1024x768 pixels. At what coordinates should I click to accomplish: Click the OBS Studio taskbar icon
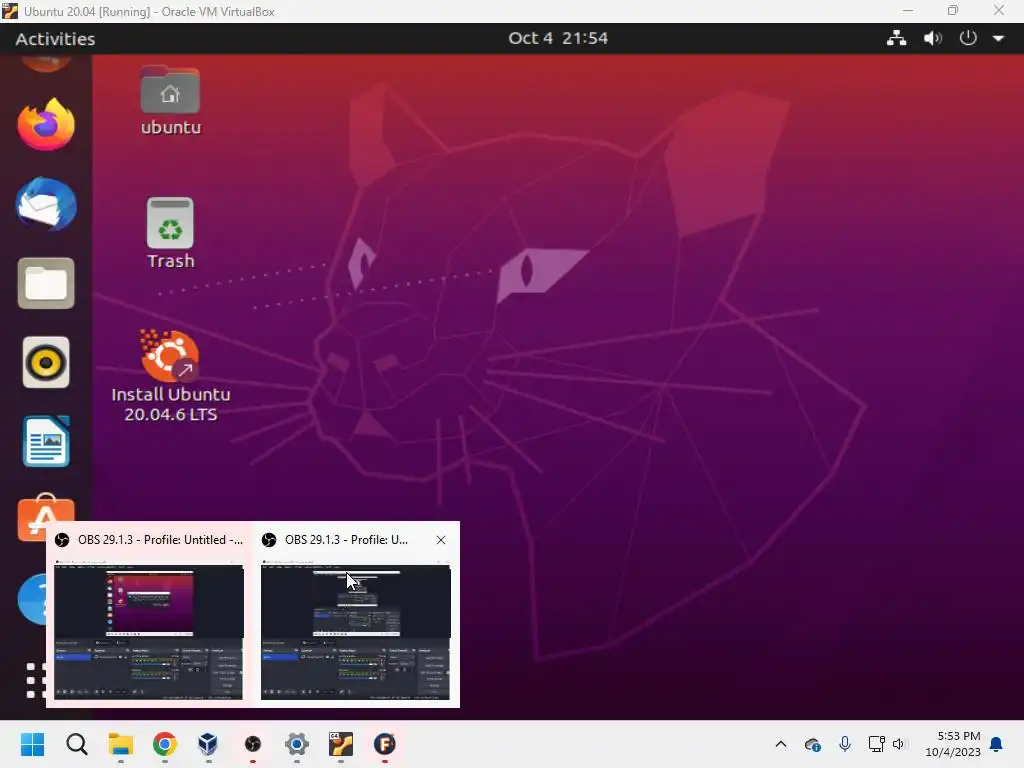tap(253, 744)
